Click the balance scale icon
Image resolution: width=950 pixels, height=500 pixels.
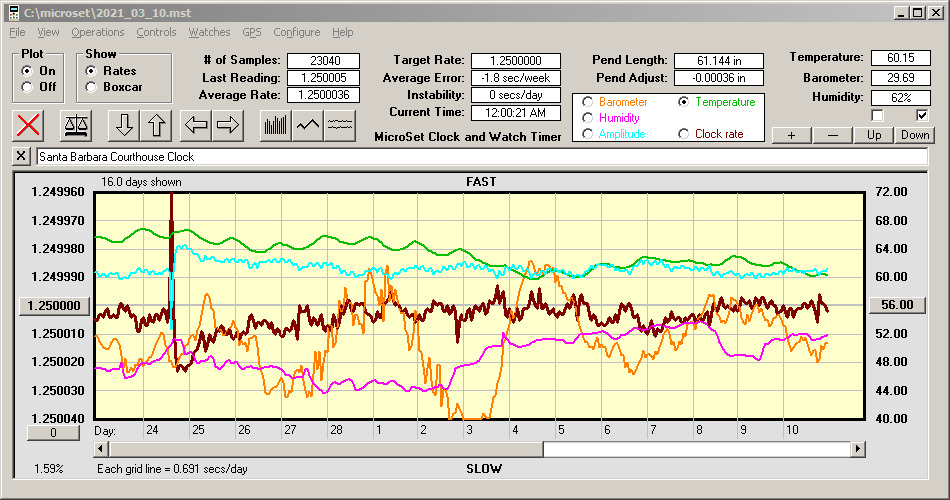(75, 125)
